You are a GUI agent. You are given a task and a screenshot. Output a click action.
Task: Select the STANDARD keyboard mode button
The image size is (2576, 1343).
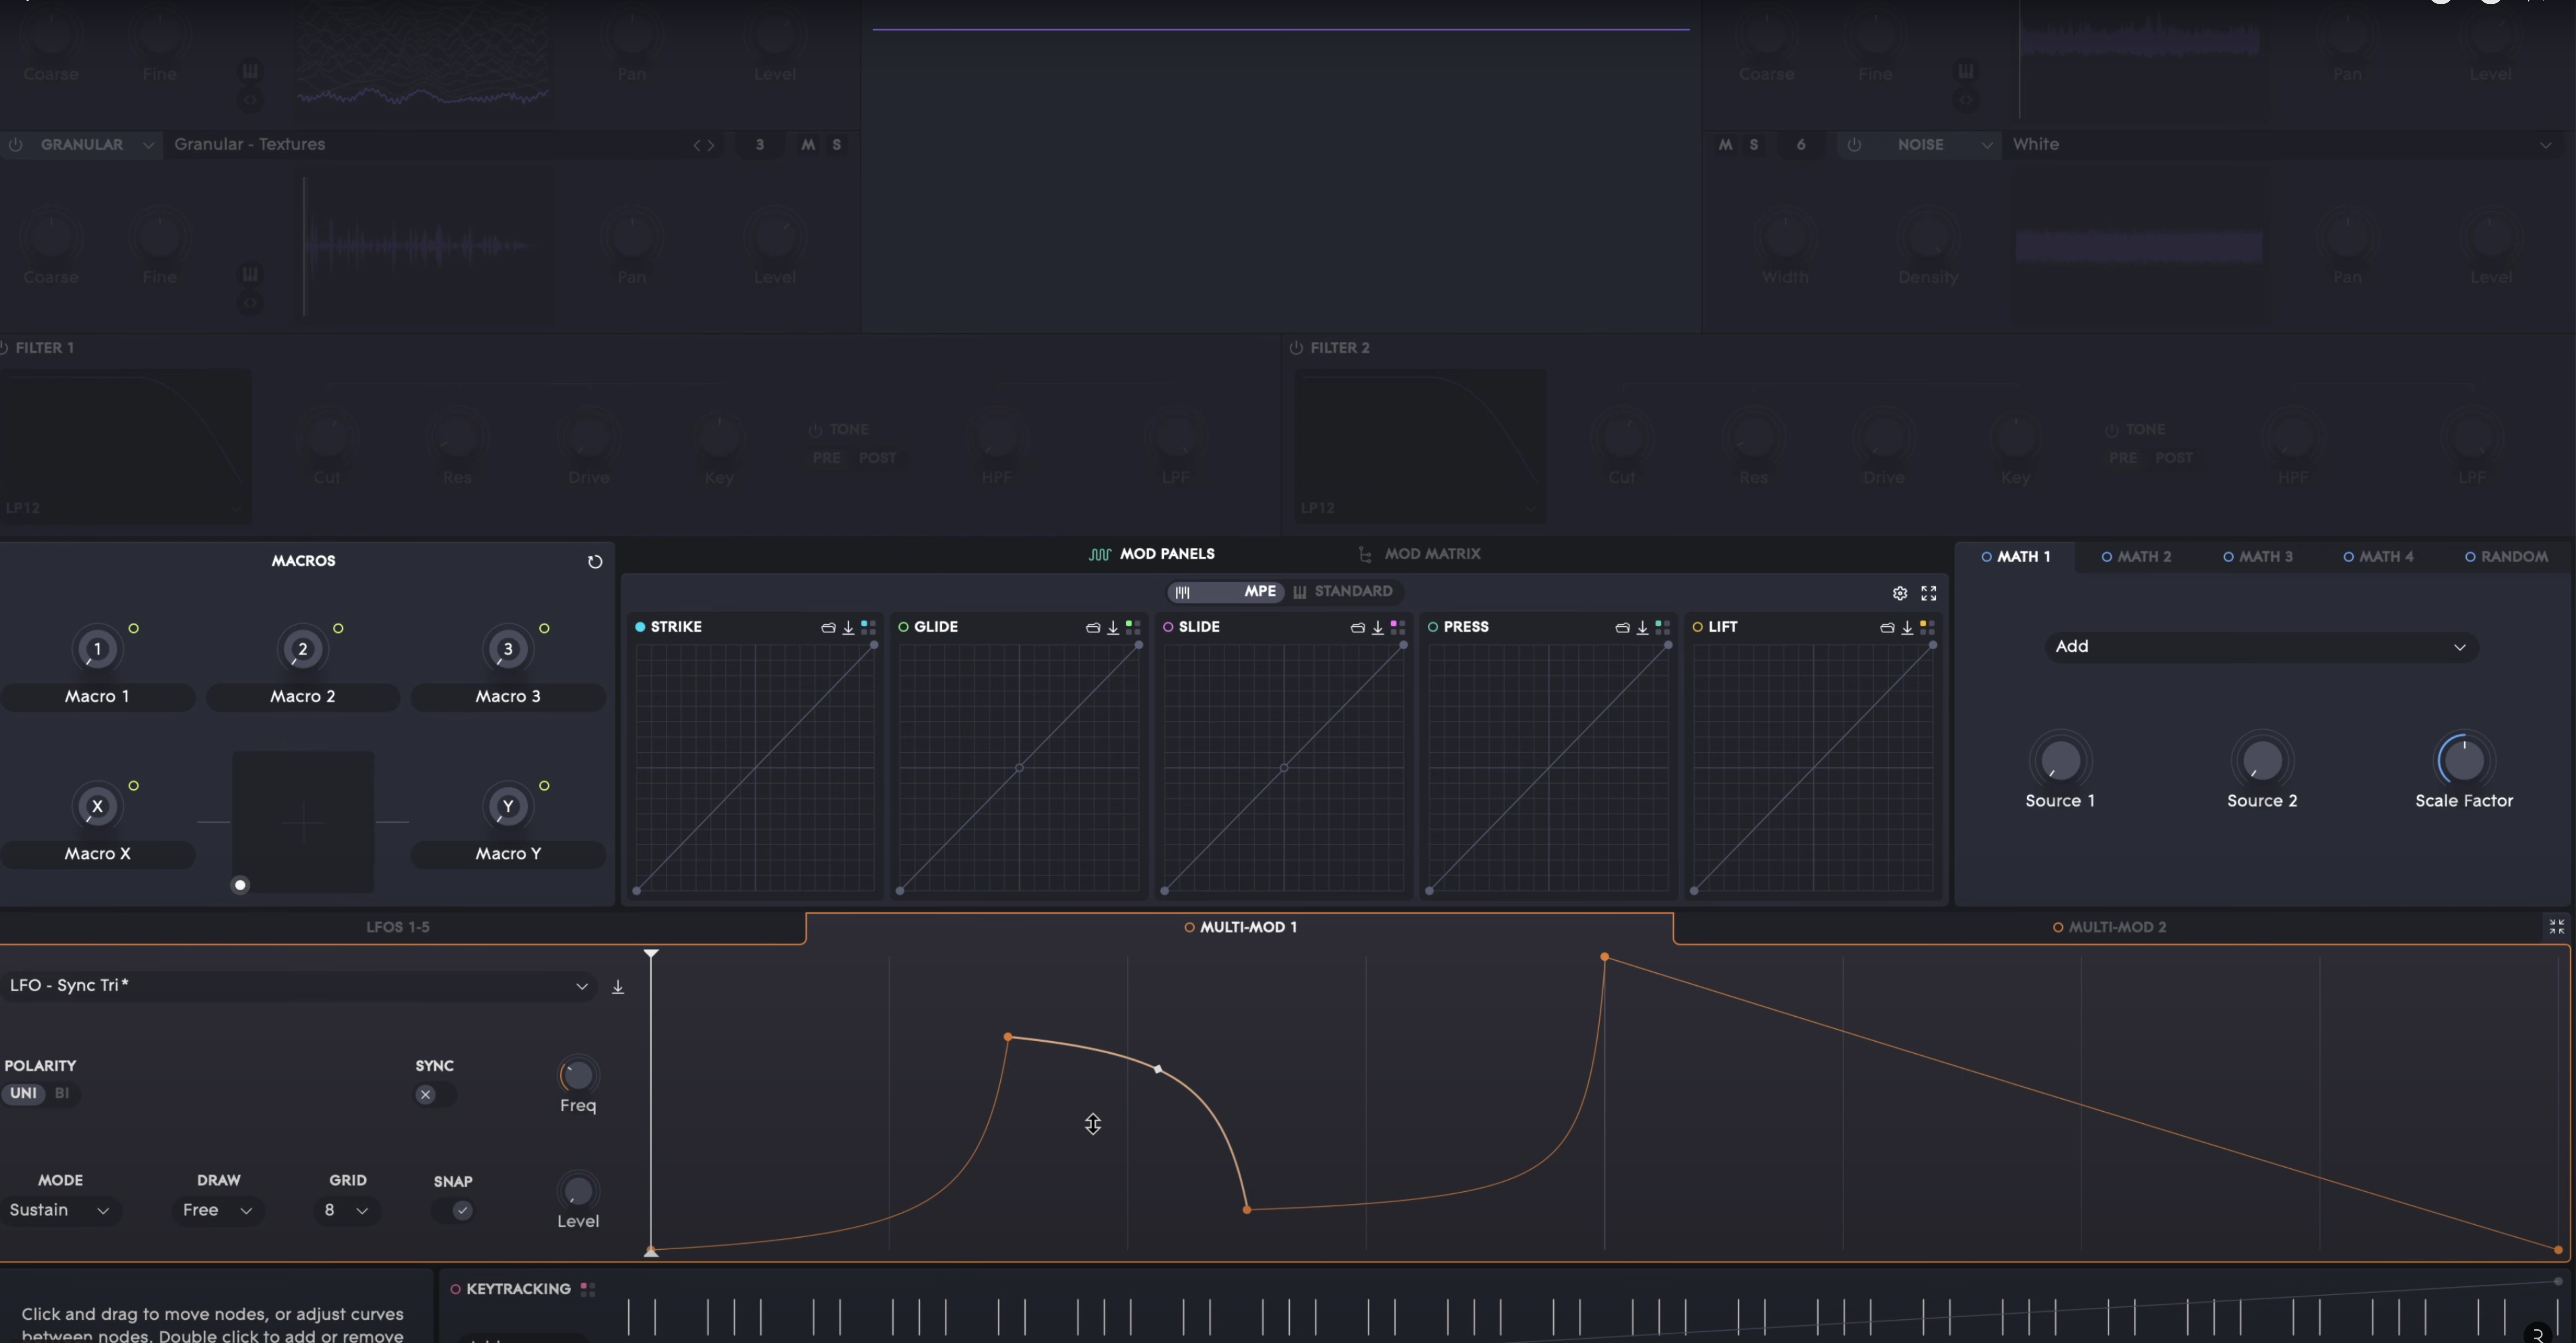tap(1343, 592)
